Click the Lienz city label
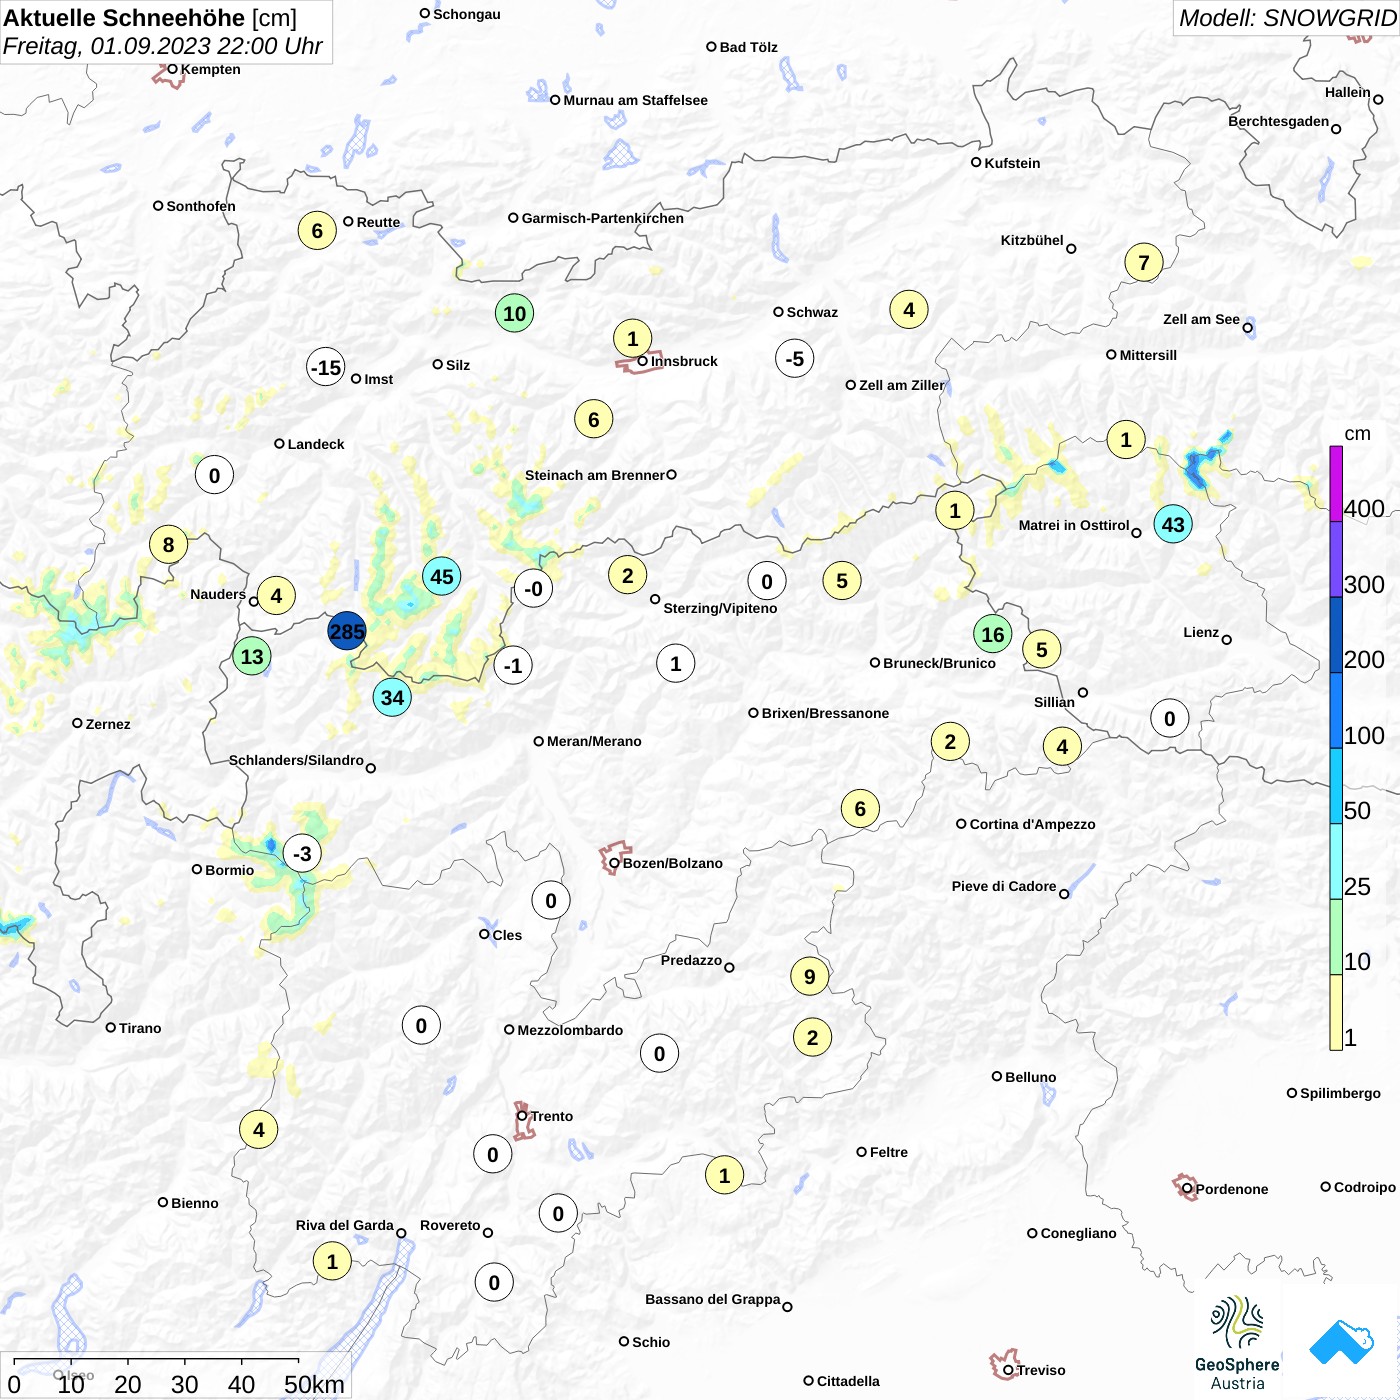Viewport: 1400px width, 1400px height. [1201, 632]
